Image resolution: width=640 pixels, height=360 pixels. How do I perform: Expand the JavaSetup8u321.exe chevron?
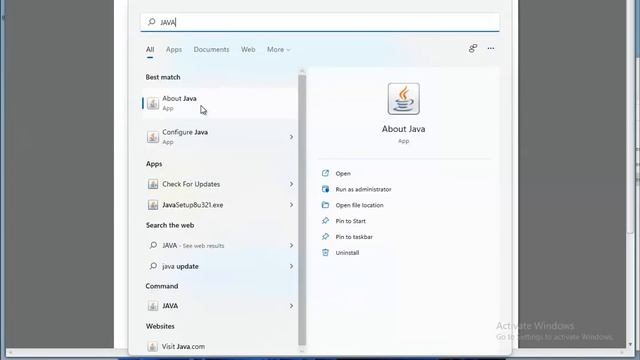point(291,205)
